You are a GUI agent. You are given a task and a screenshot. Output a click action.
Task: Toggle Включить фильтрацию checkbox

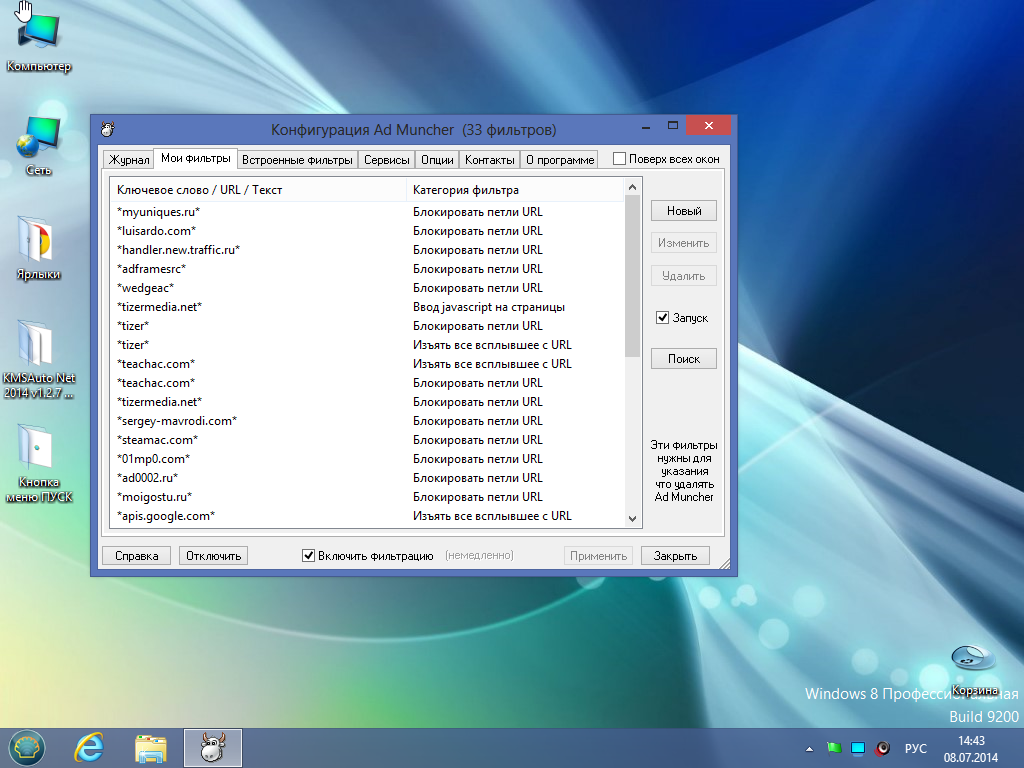[308, 555]
